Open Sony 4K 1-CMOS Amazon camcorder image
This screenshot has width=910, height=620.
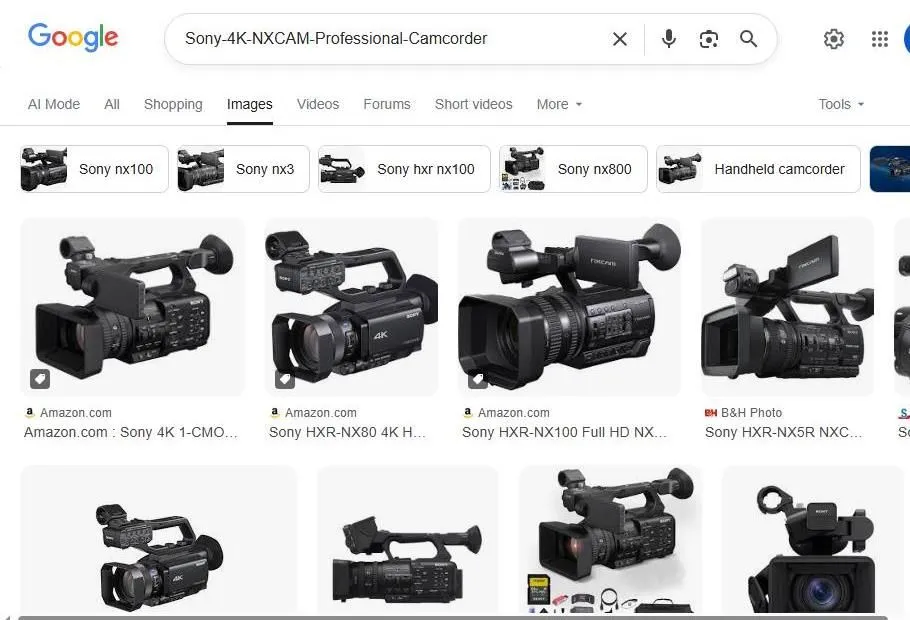(132, 307)
